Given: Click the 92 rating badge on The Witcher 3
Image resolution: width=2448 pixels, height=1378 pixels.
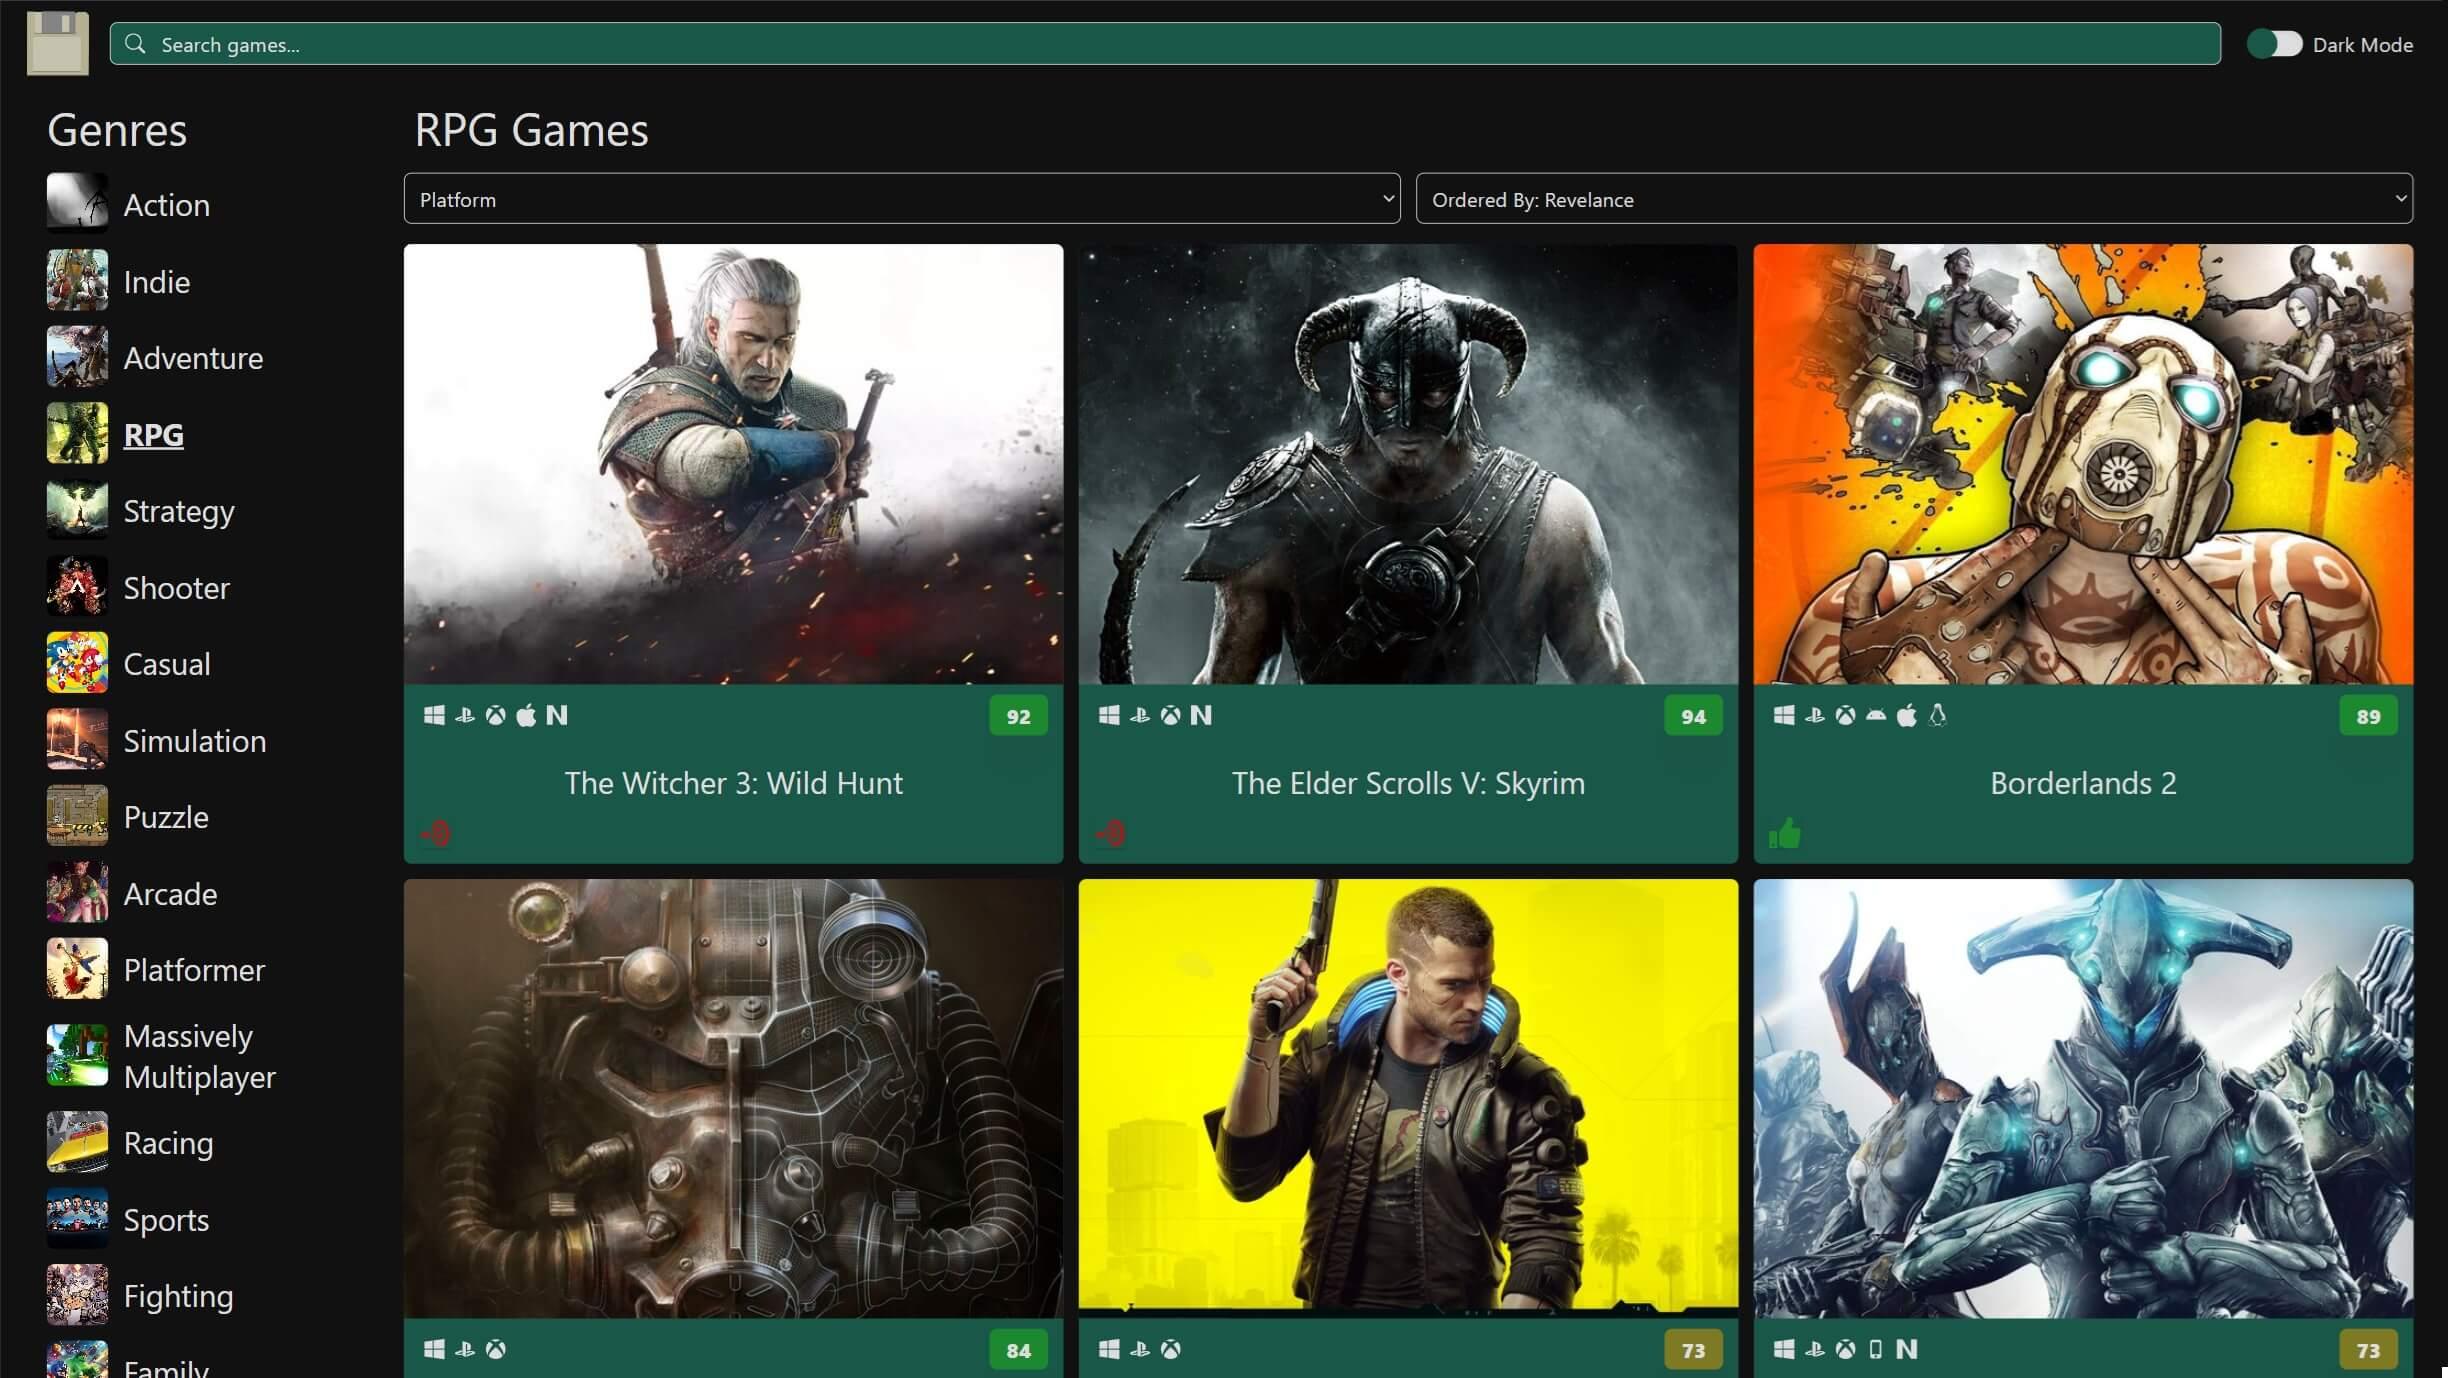Looking at the screenshot, I should (1017, 715).
